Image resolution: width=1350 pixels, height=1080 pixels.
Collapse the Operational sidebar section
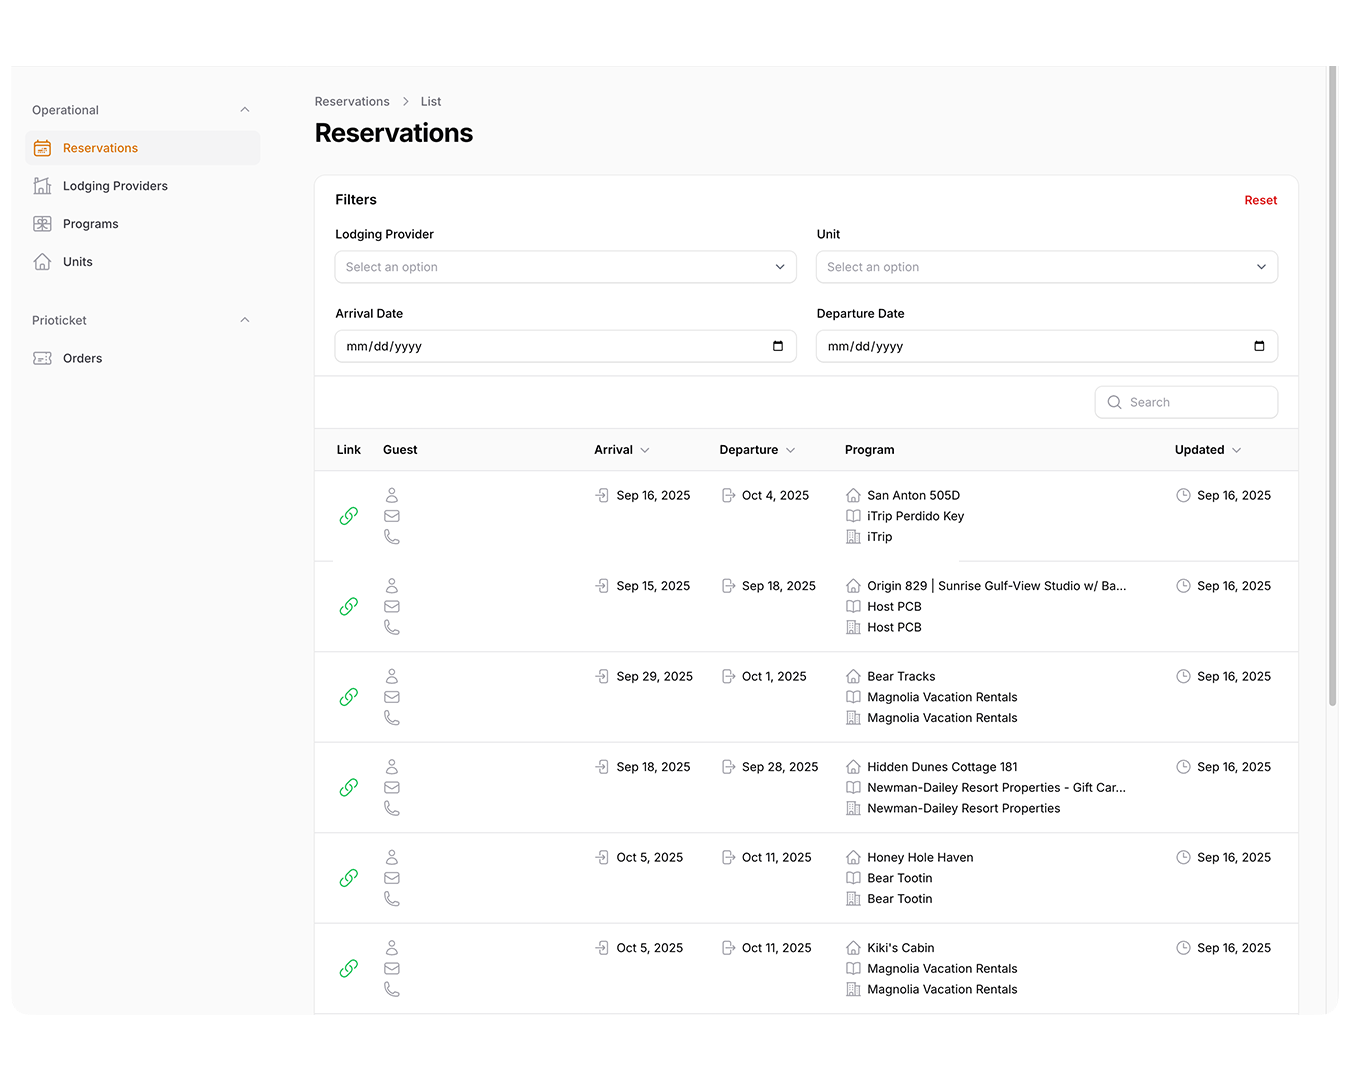pyautogui.click(x=245, y=110)
